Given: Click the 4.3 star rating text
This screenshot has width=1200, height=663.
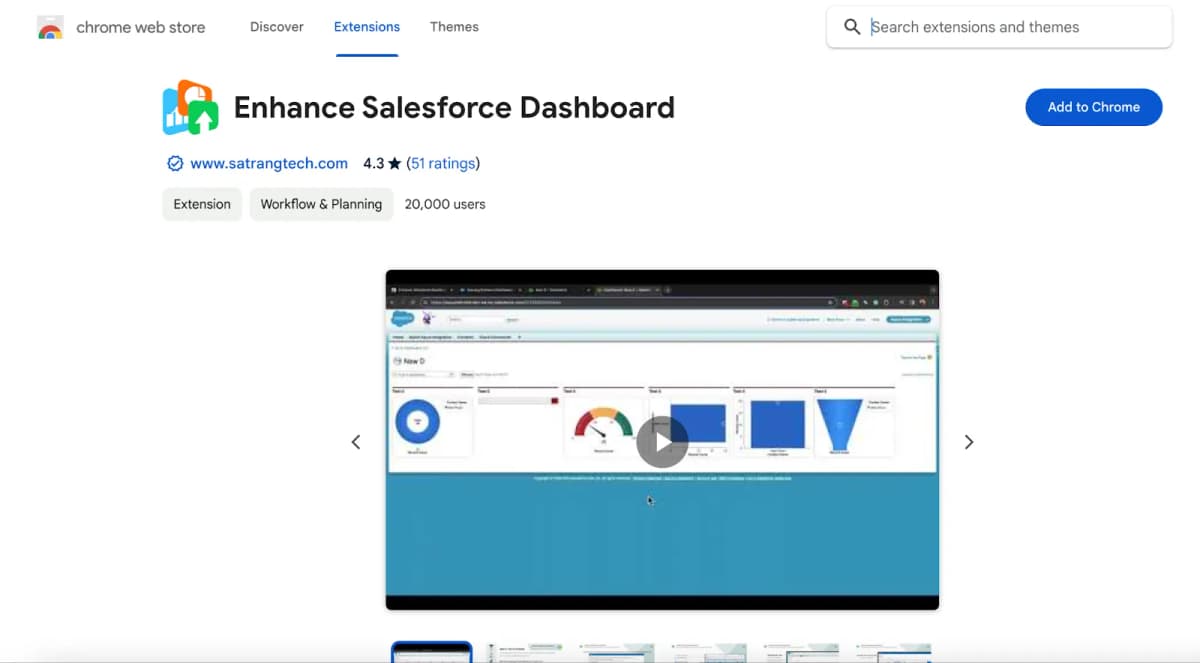Looking at the screenshot, I should click(382, 163).
